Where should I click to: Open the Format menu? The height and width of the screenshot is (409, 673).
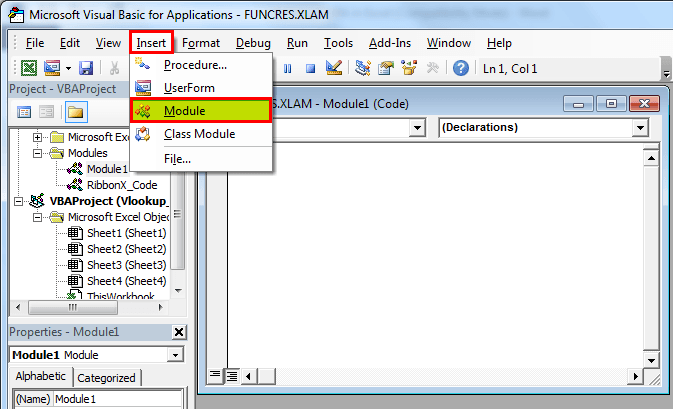click(201, 43)
